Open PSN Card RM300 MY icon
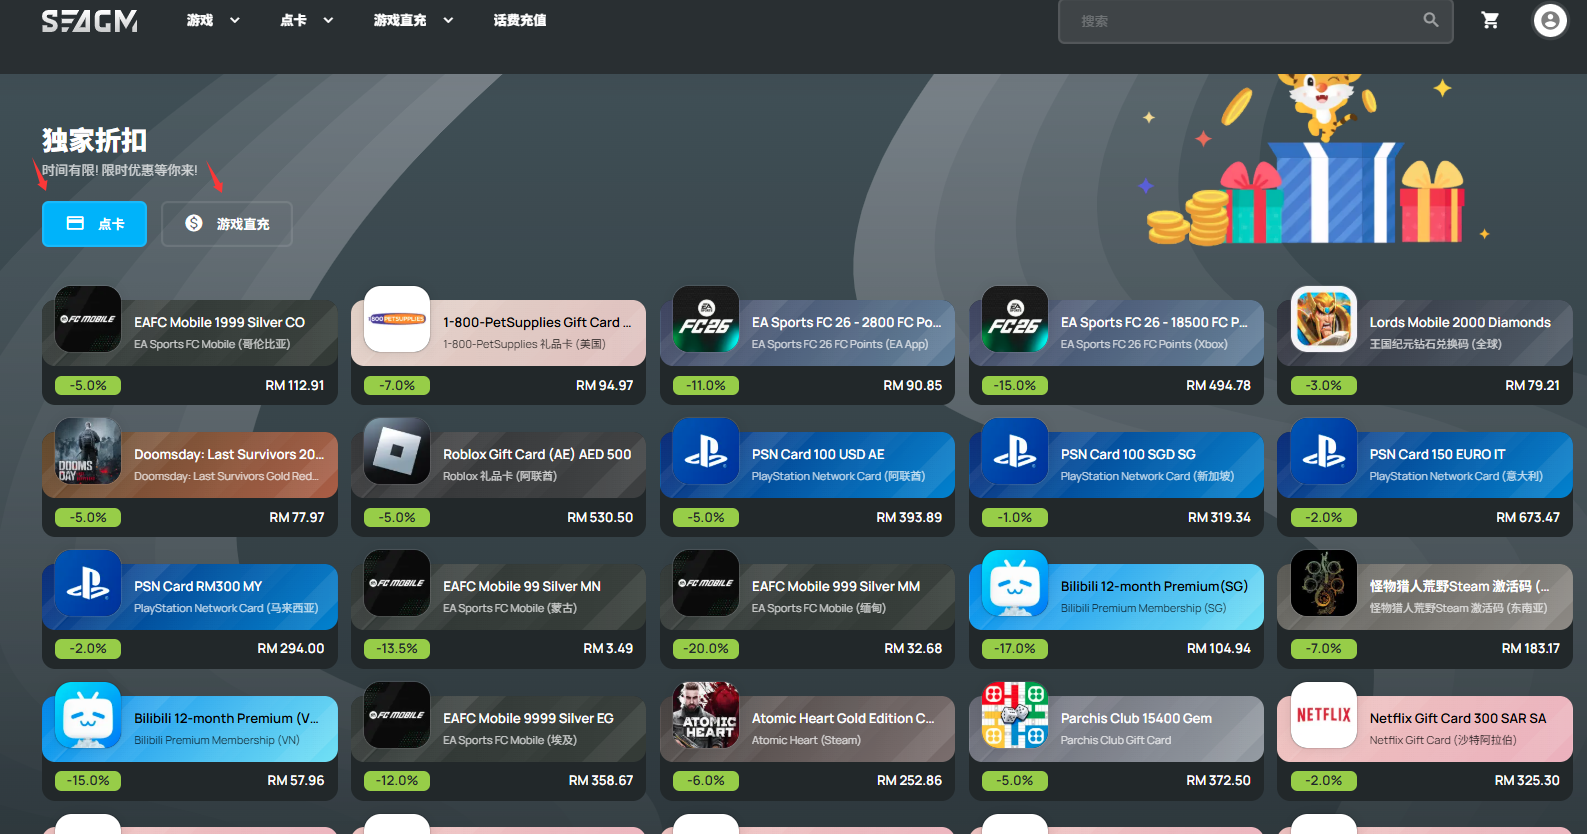Screen dimensions: 1587x834 pyautogui.click(x=88, y=583)
